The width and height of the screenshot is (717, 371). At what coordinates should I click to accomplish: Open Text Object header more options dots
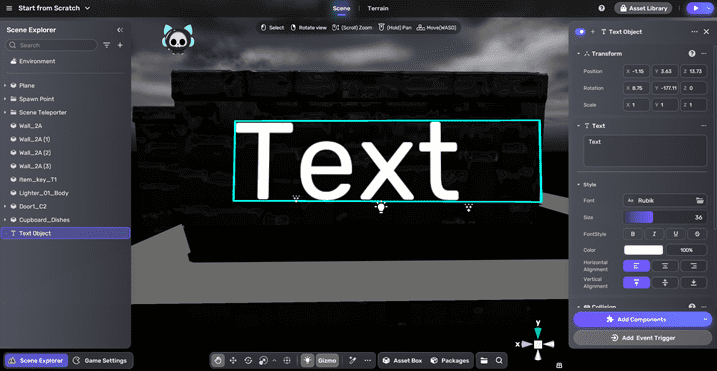[695, 32]
